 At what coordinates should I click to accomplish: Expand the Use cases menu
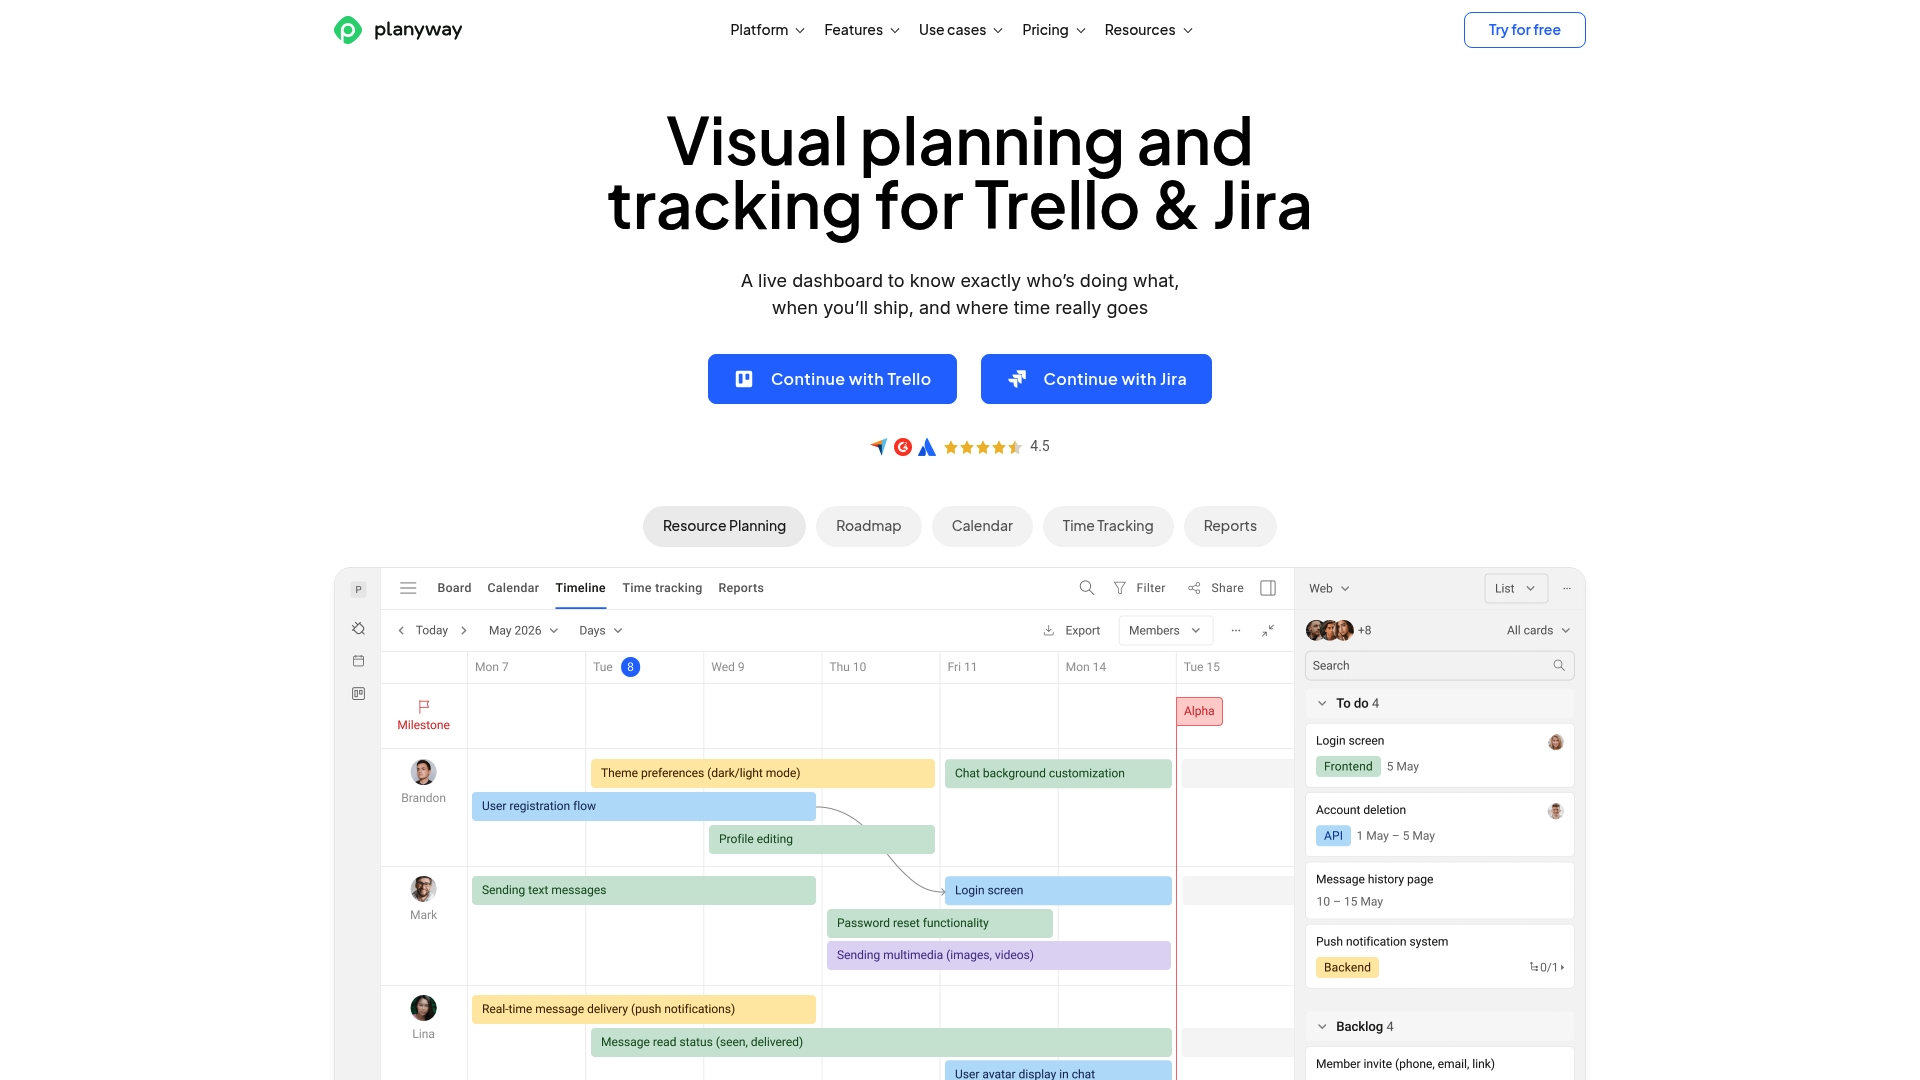click(961, 30)
